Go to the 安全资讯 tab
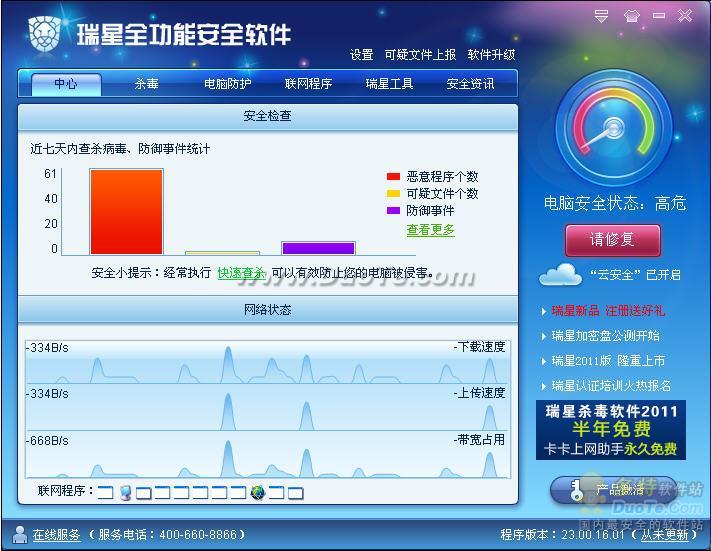711x551 pixels. pyautogui.click(x=470, y=84)
